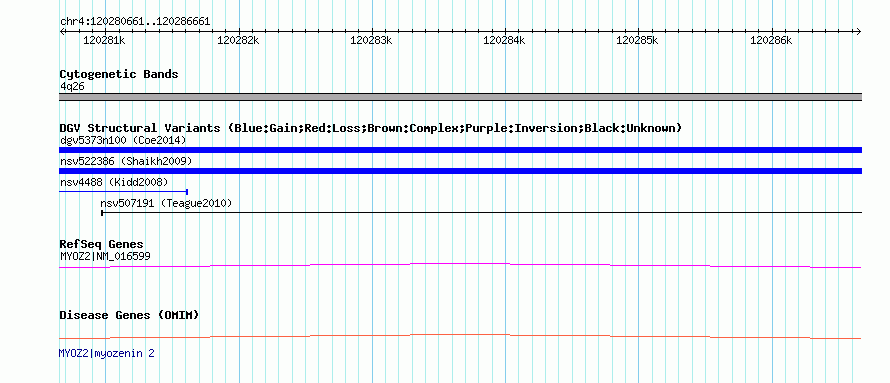Select the RefSeq Genes track title

click(102, 245)
